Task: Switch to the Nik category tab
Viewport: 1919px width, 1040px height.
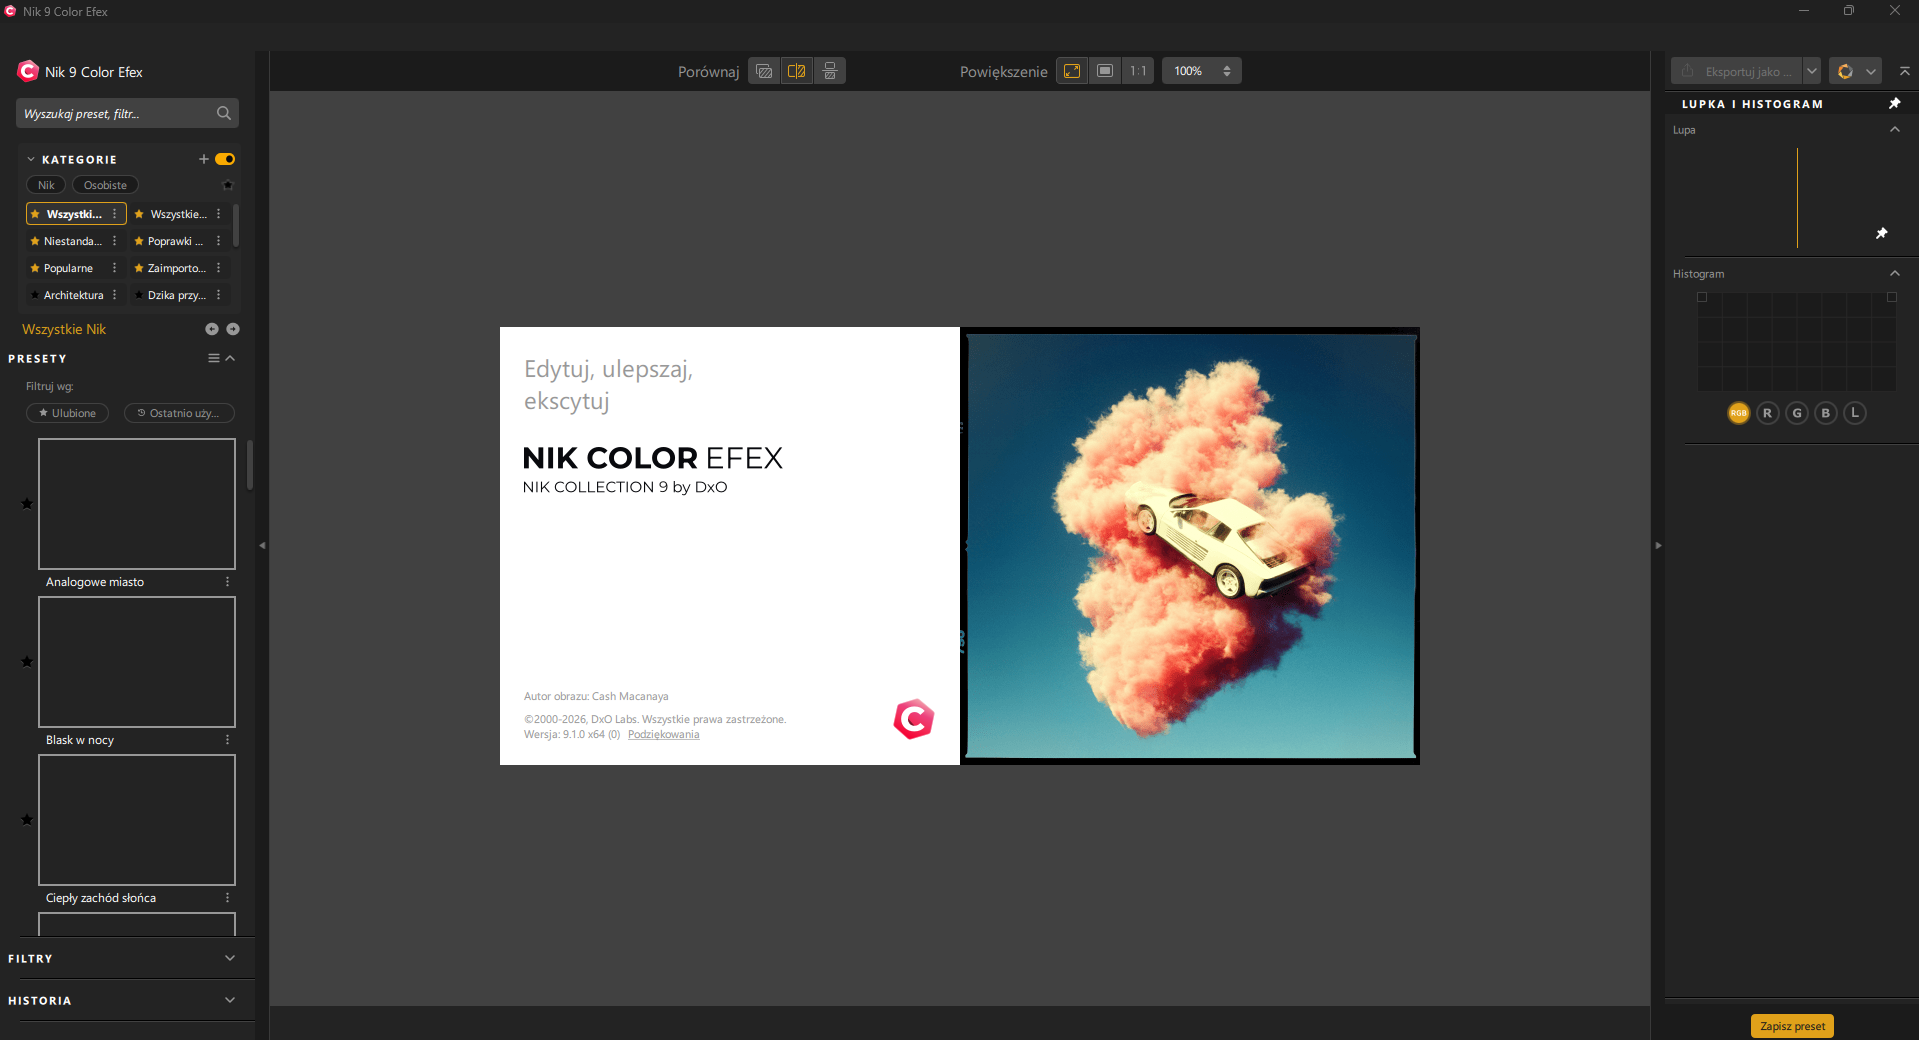Action: point(46,185)
